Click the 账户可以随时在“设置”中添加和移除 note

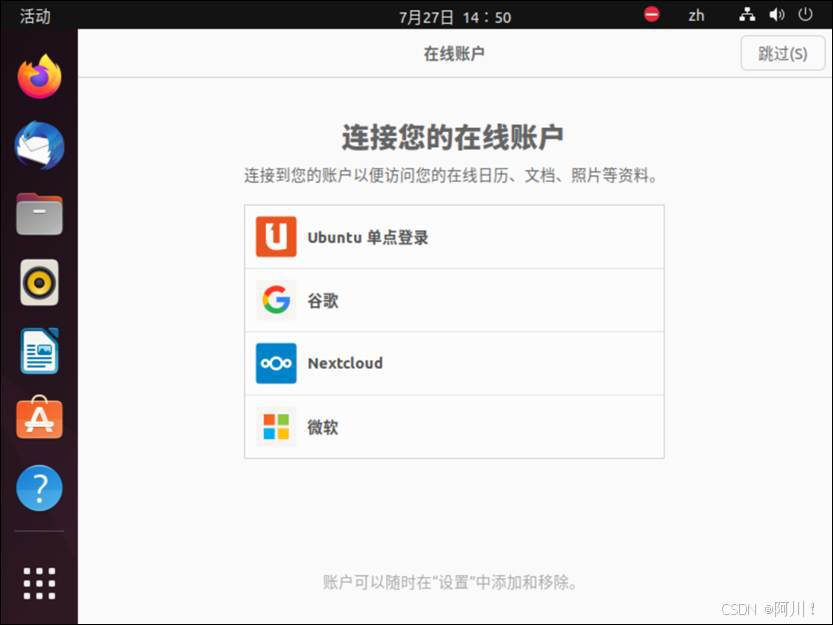point(450,582)
